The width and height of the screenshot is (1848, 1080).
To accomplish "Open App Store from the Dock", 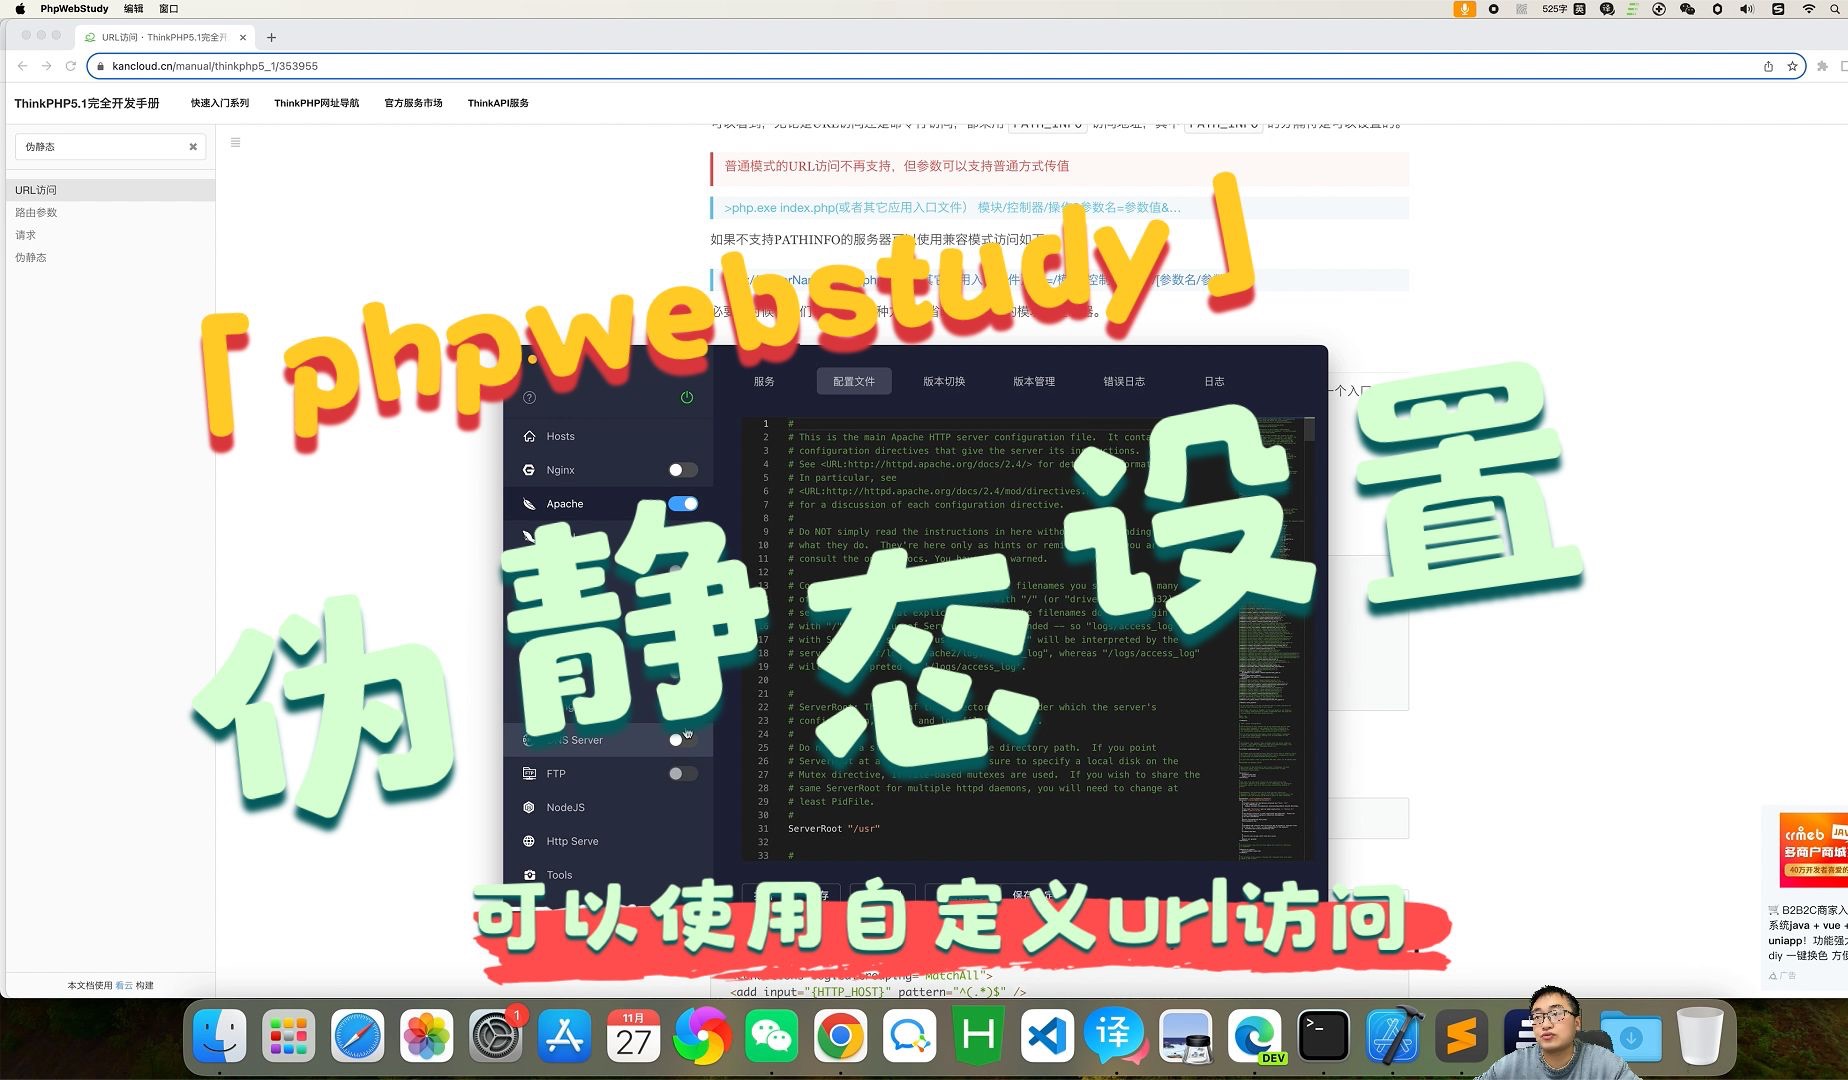I will pos(565,1036).
